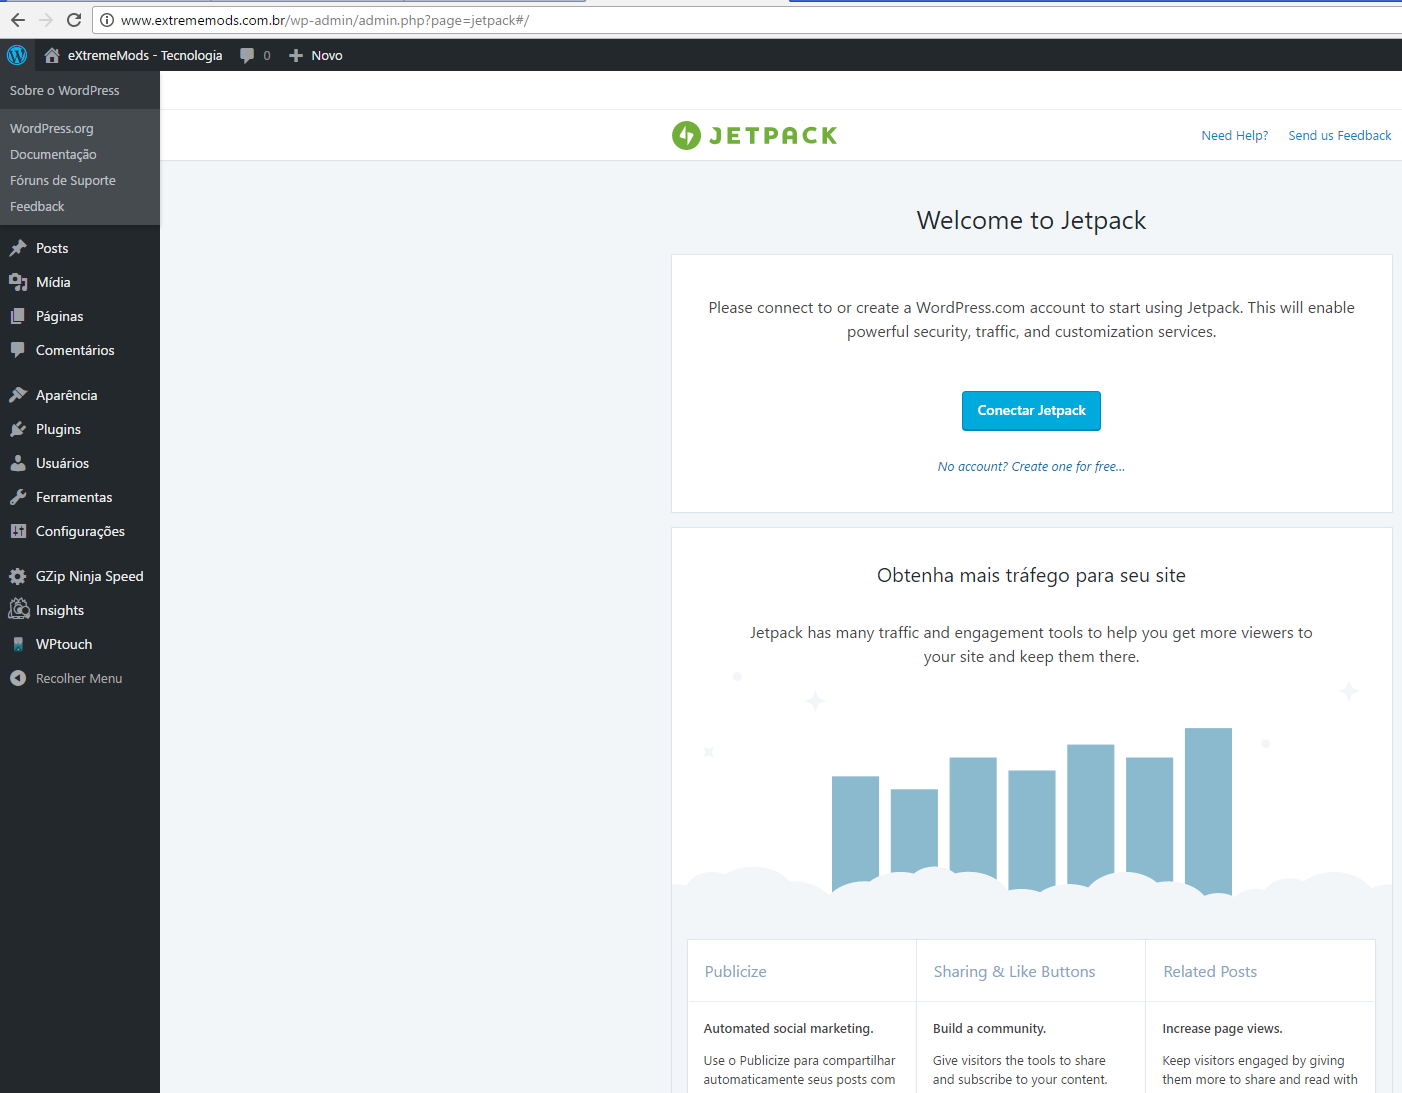Open Fóruns de Suporte submenu item
The height and width of the screenshot is (1093, 1402).
tap(63, 180)
